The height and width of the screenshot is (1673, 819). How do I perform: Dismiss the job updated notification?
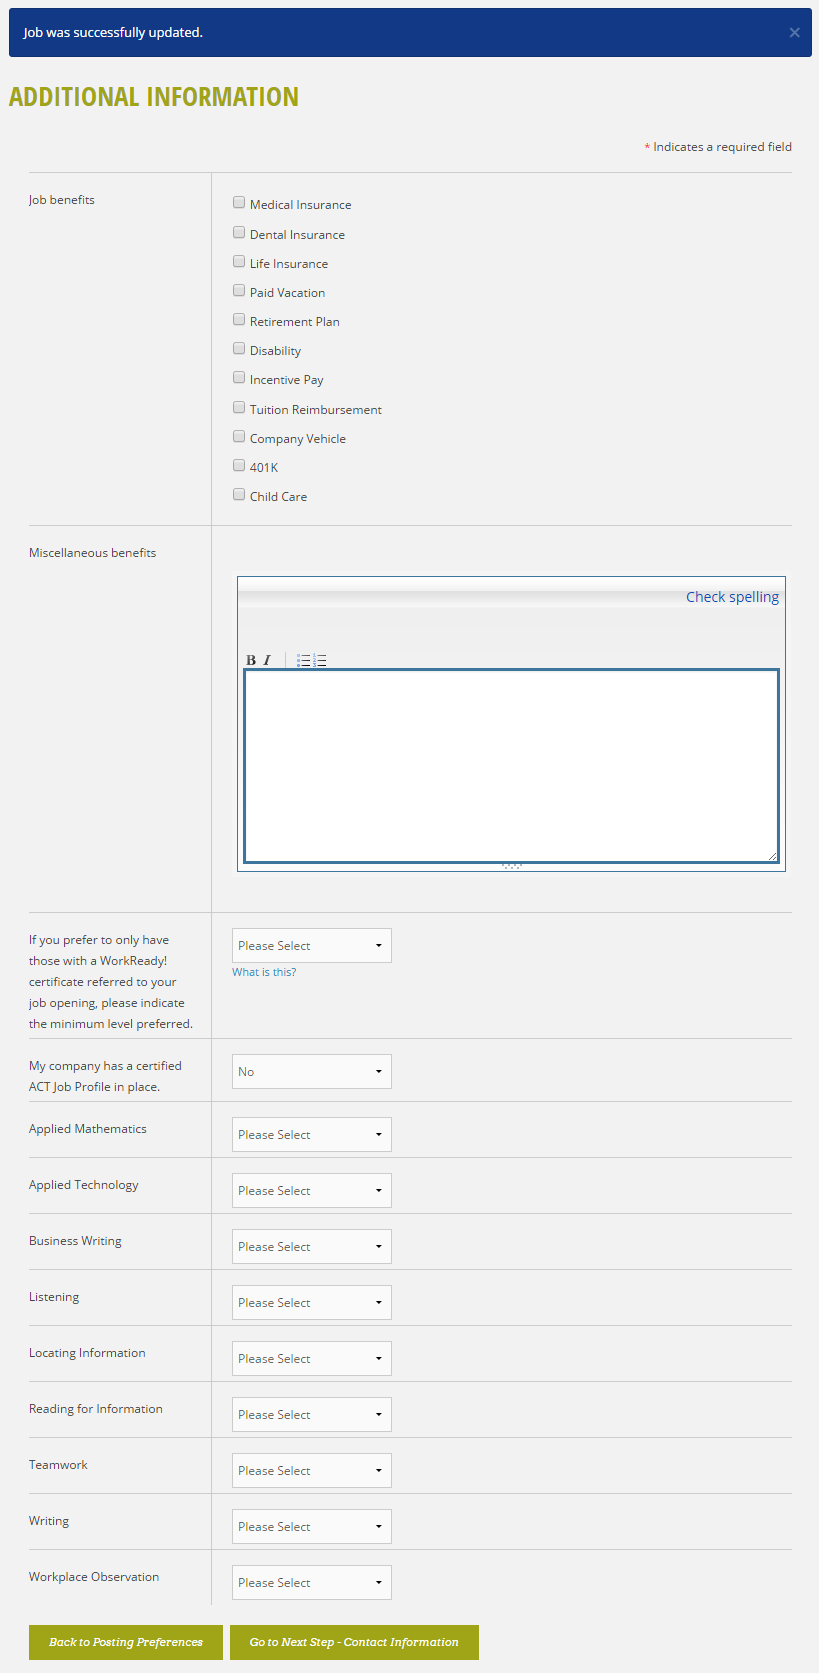(x=794, y=33)
